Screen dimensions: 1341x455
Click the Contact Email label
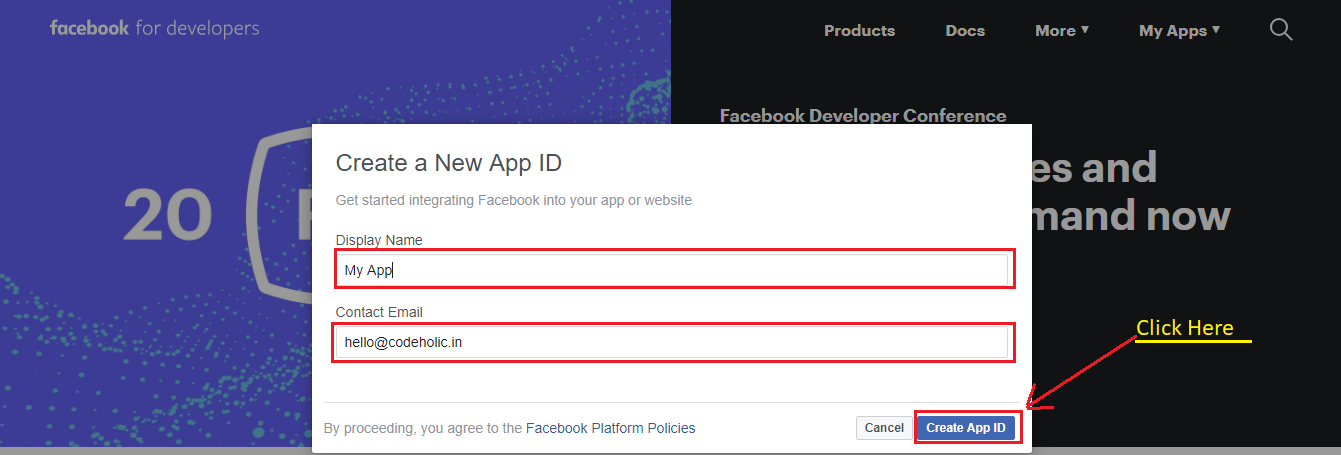pyautogui.click(x=379, y=312)
